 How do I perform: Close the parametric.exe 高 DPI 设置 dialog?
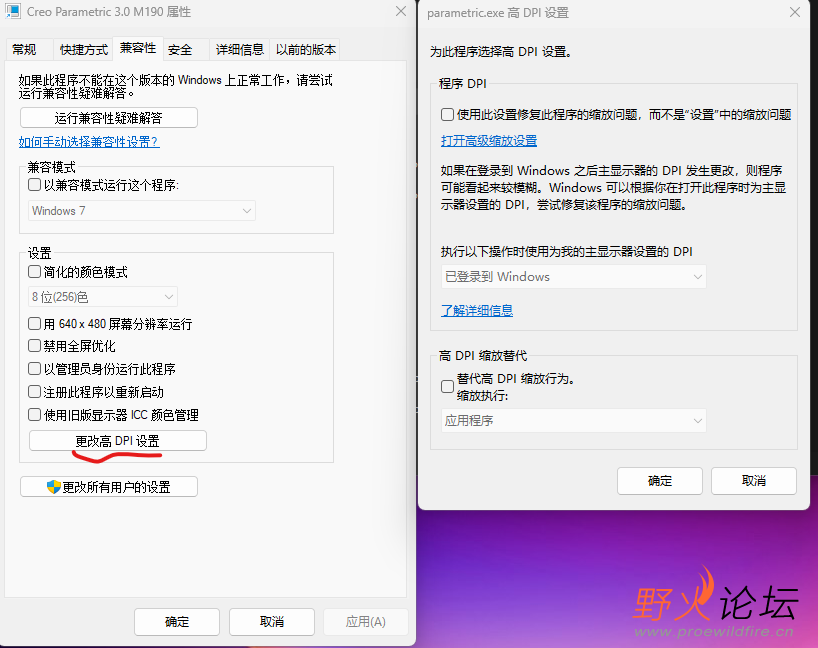tap(795, 12)
